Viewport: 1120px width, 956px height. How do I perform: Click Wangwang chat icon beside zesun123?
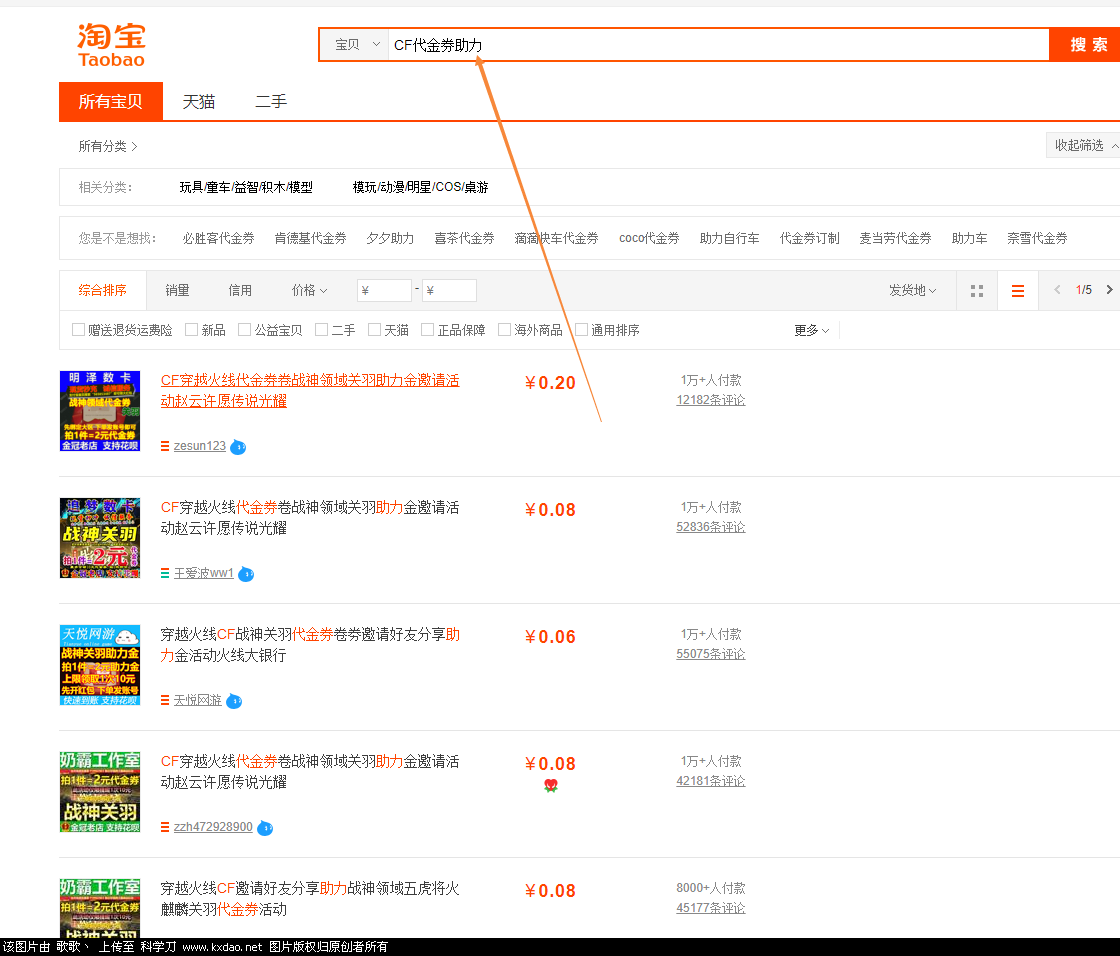point(239,447)
